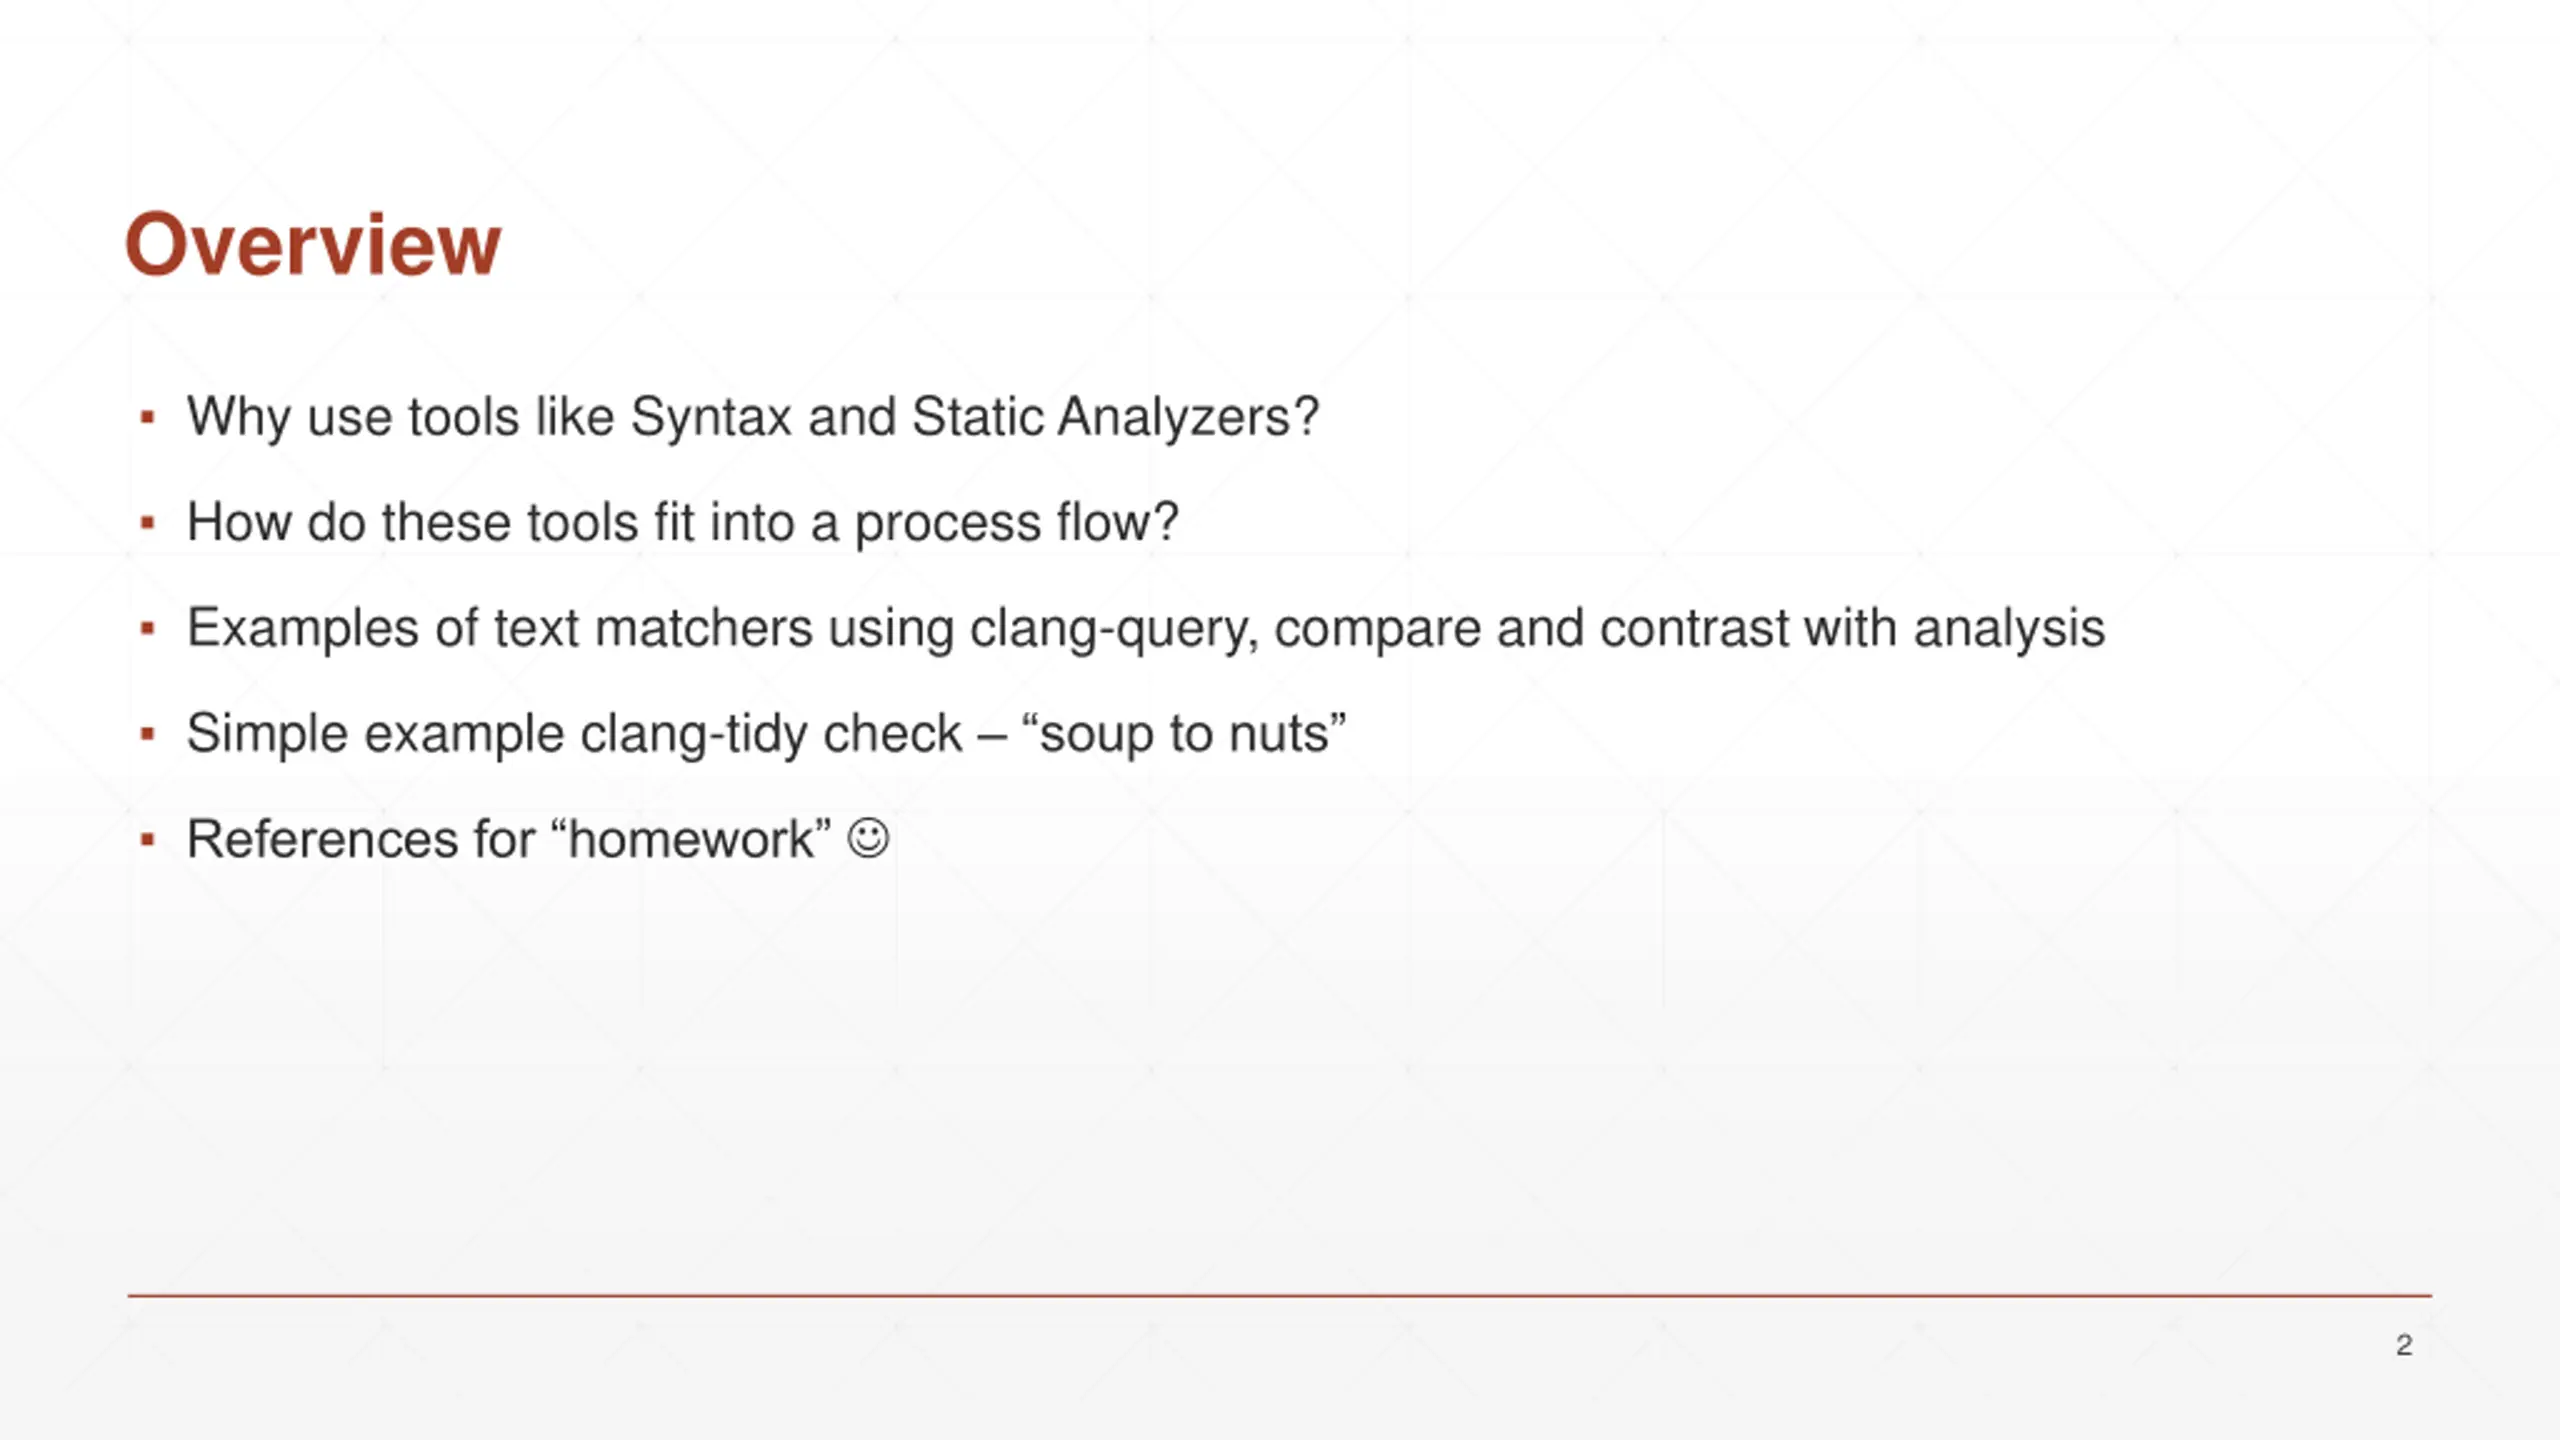2560x1440 pixels.
Task: Click the slide page number 2
Action: (x=2404, y=1345)
